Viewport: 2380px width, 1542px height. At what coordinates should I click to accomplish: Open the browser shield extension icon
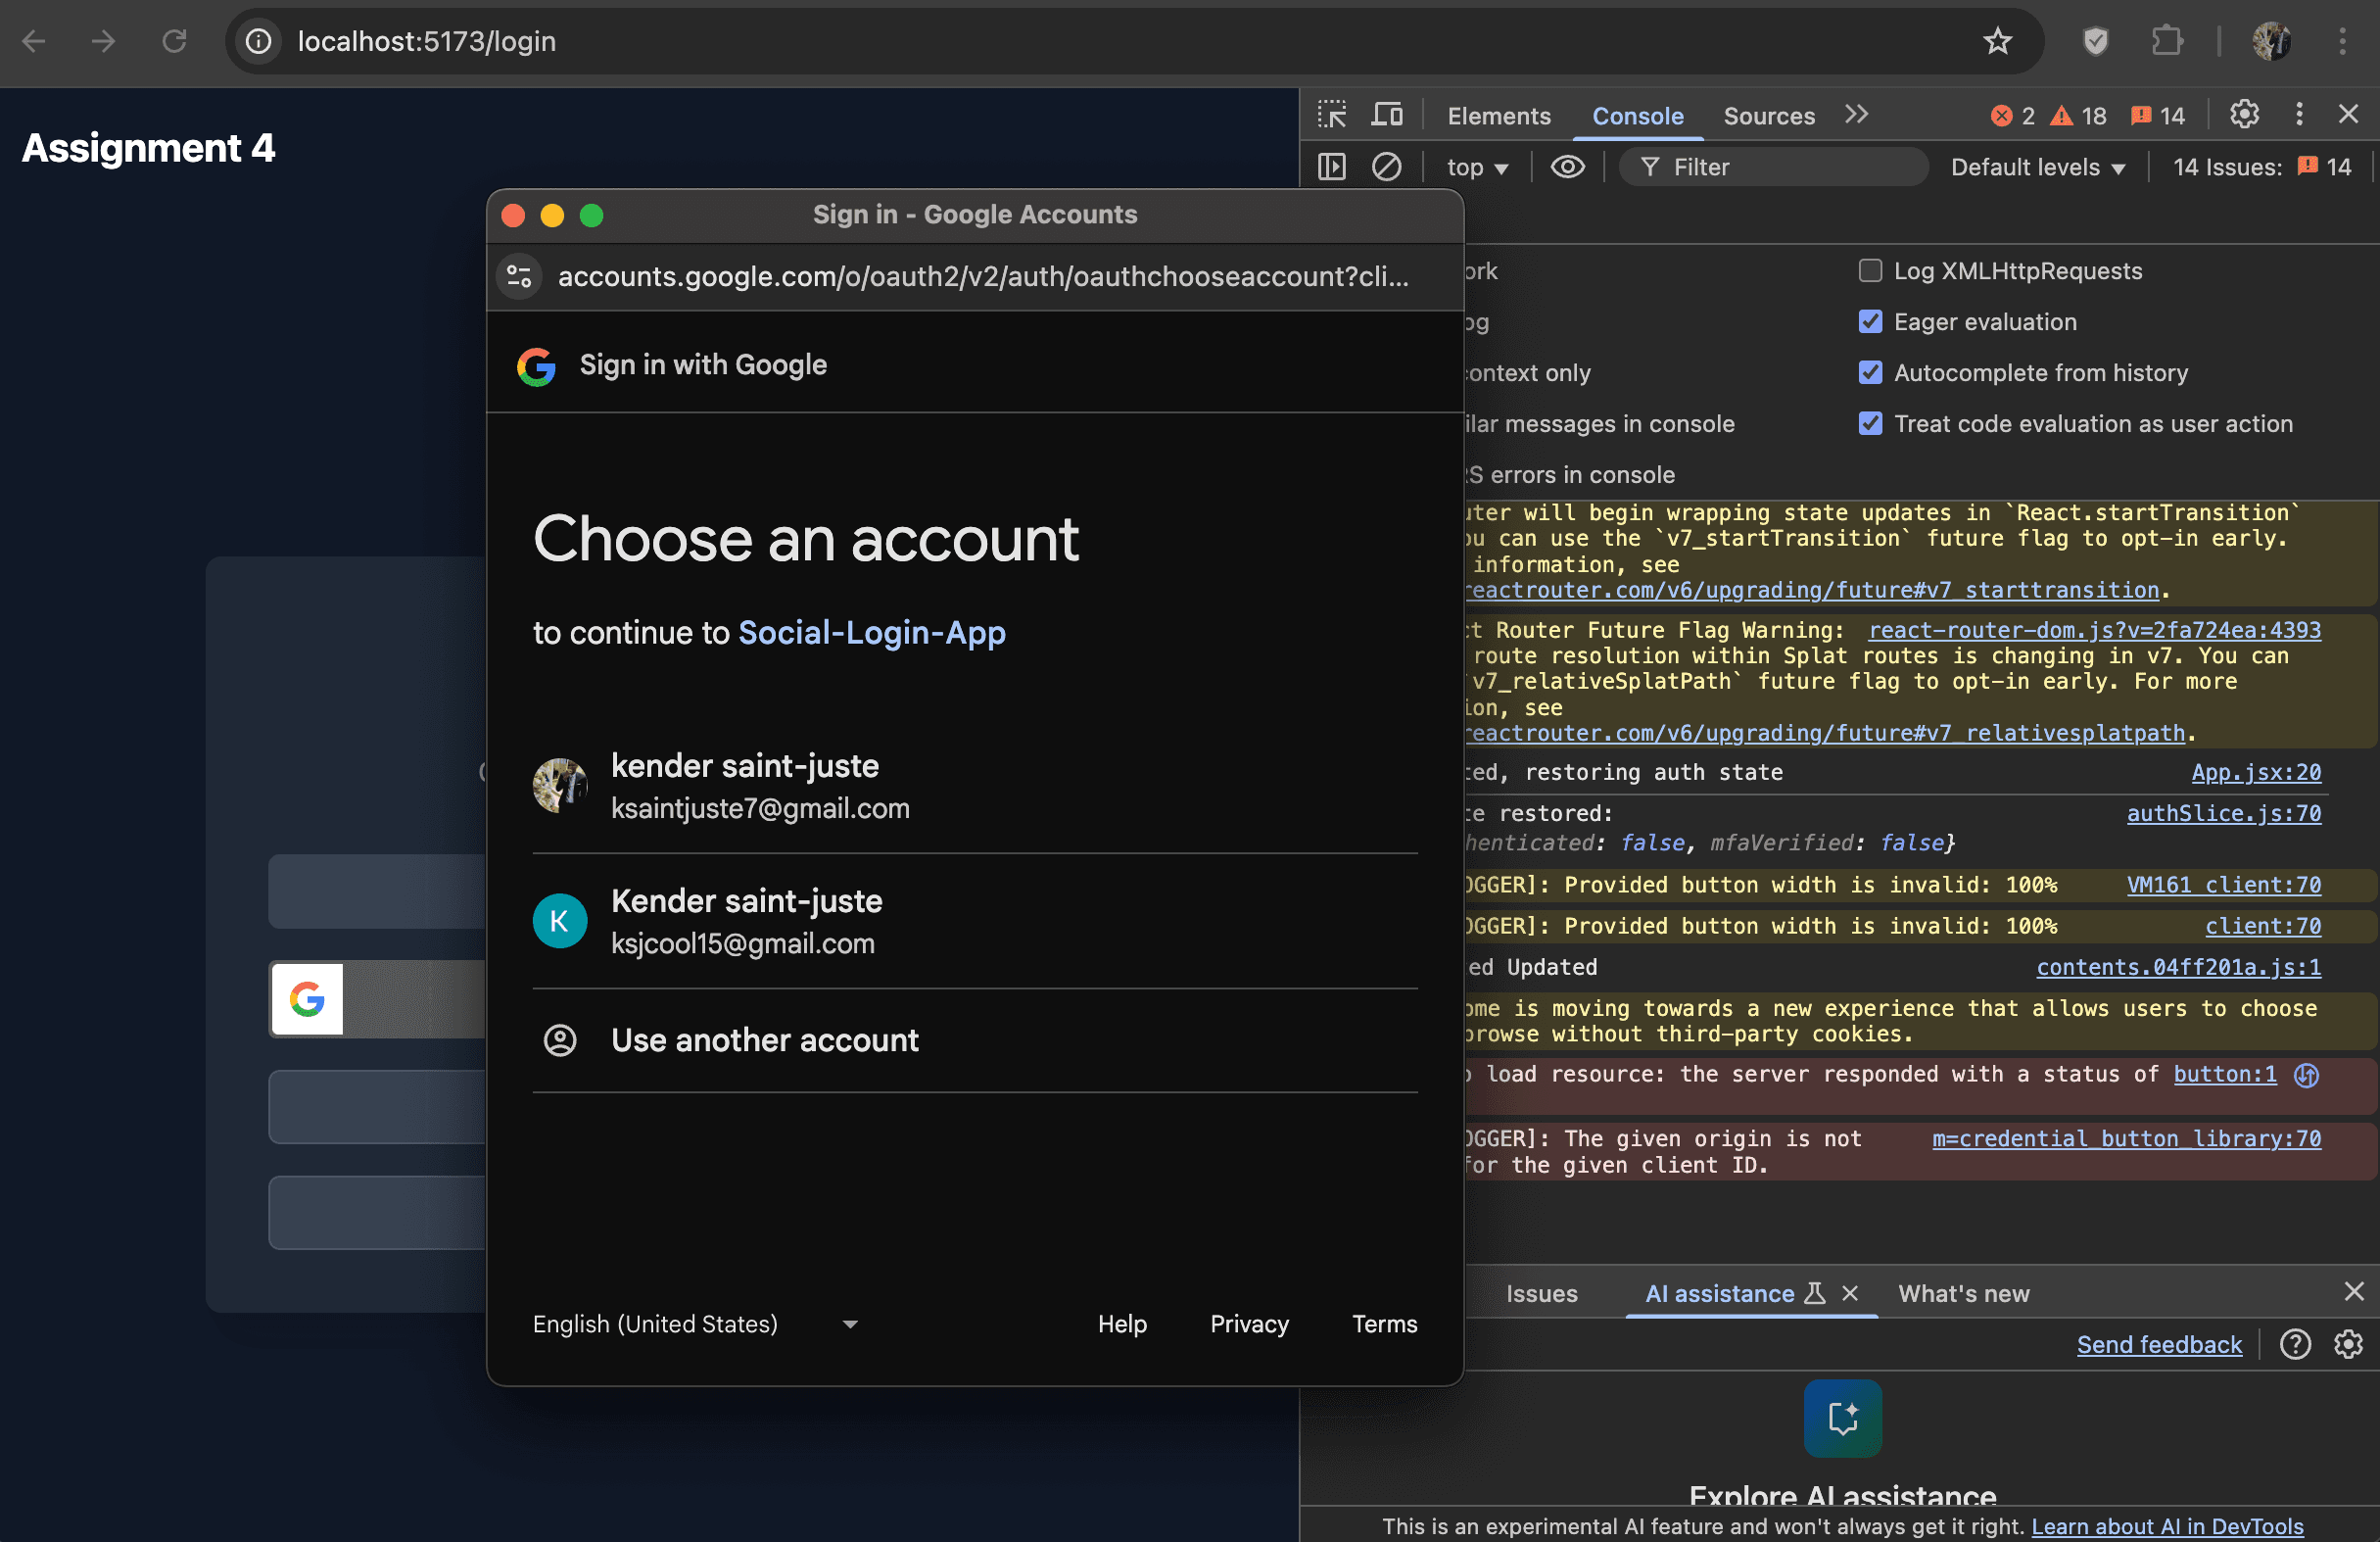tap(2095, 41)
